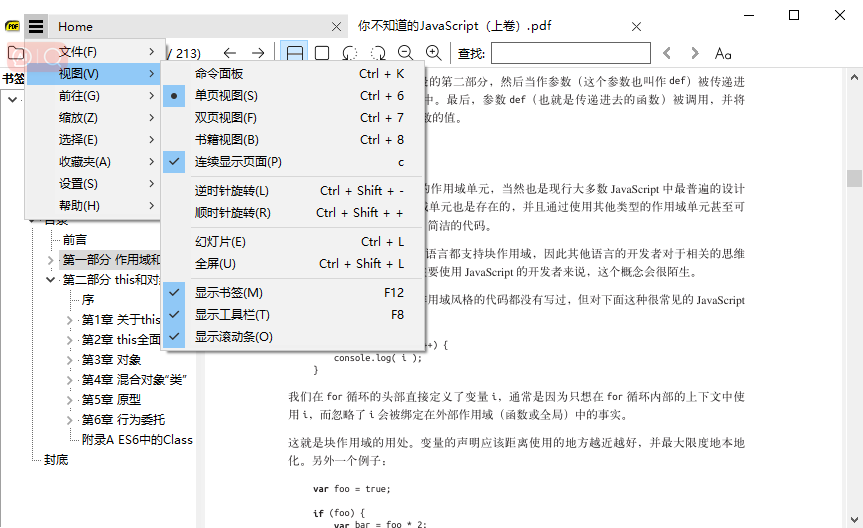Image resolution: width=863 pixels, height=528 pixels.
Task: Open 序 bookmark entry
Action: pos(88,300)
